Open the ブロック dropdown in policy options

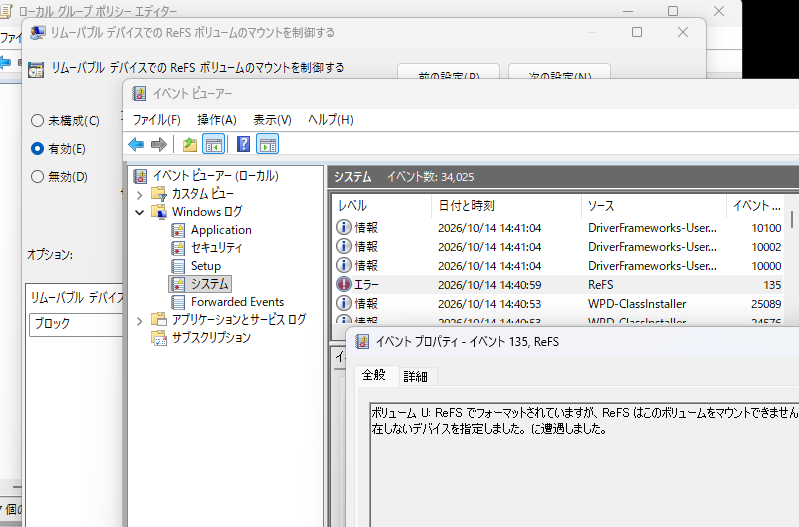76,324
